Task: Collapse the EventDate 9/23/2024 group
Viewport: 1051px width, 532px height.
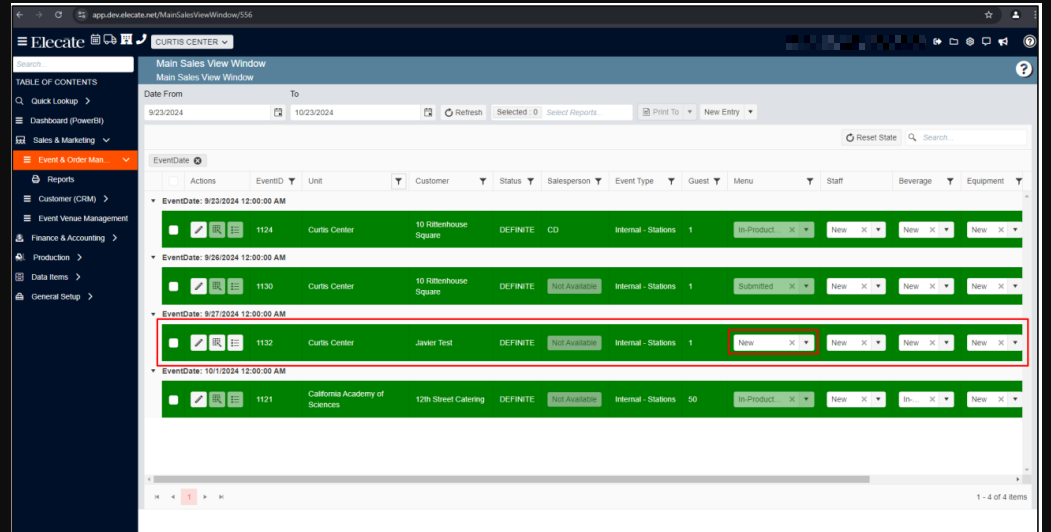Action: click(152, 201)
